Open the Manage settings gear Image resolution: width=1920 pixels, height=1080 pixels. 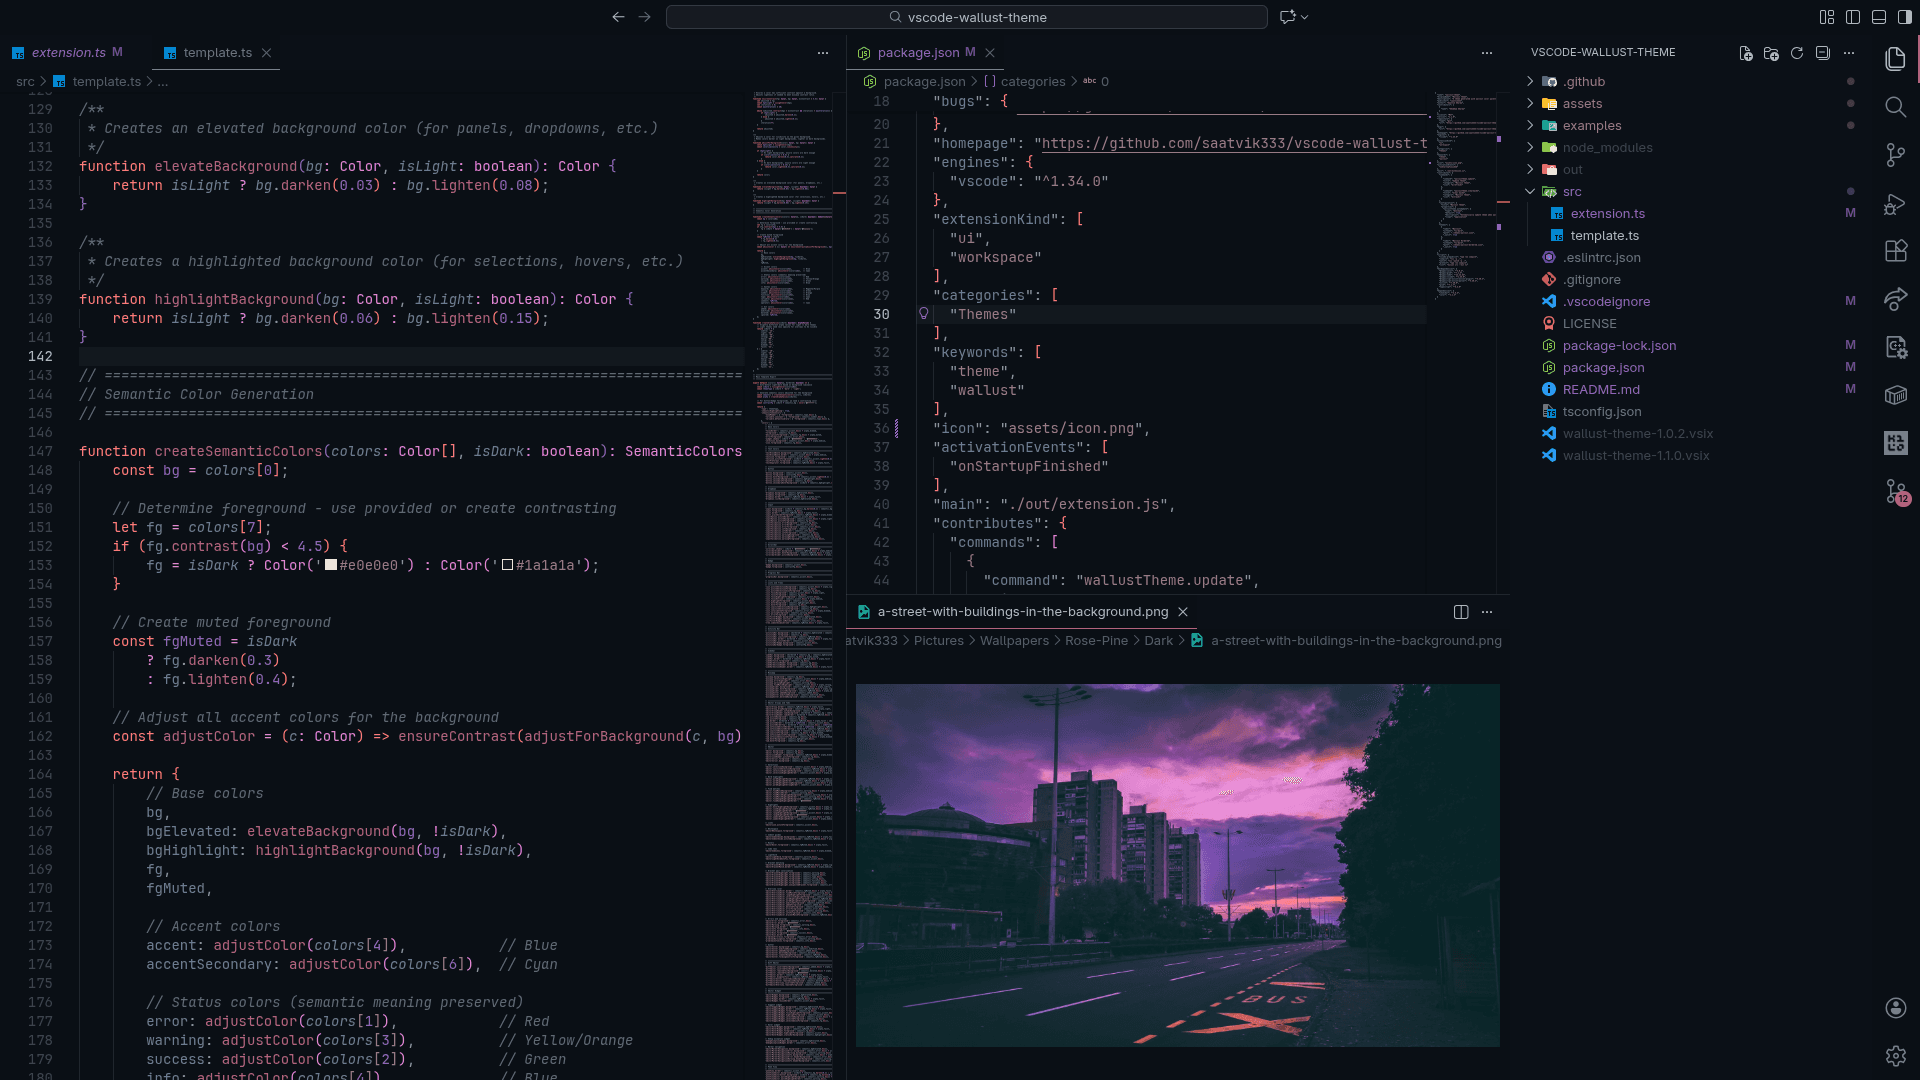pyautogui.click(x=1896, y=1055)
